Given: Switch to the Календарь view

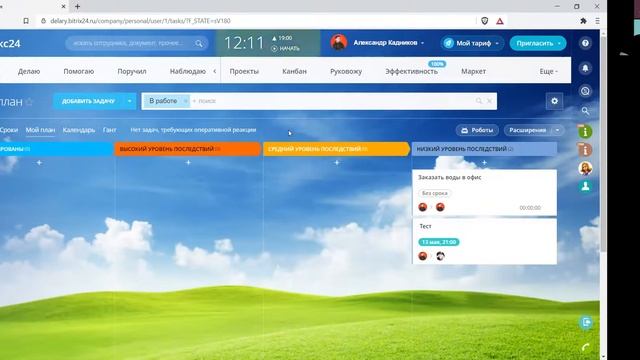Looking at the screenshot, I should click(x=79, y=130).
